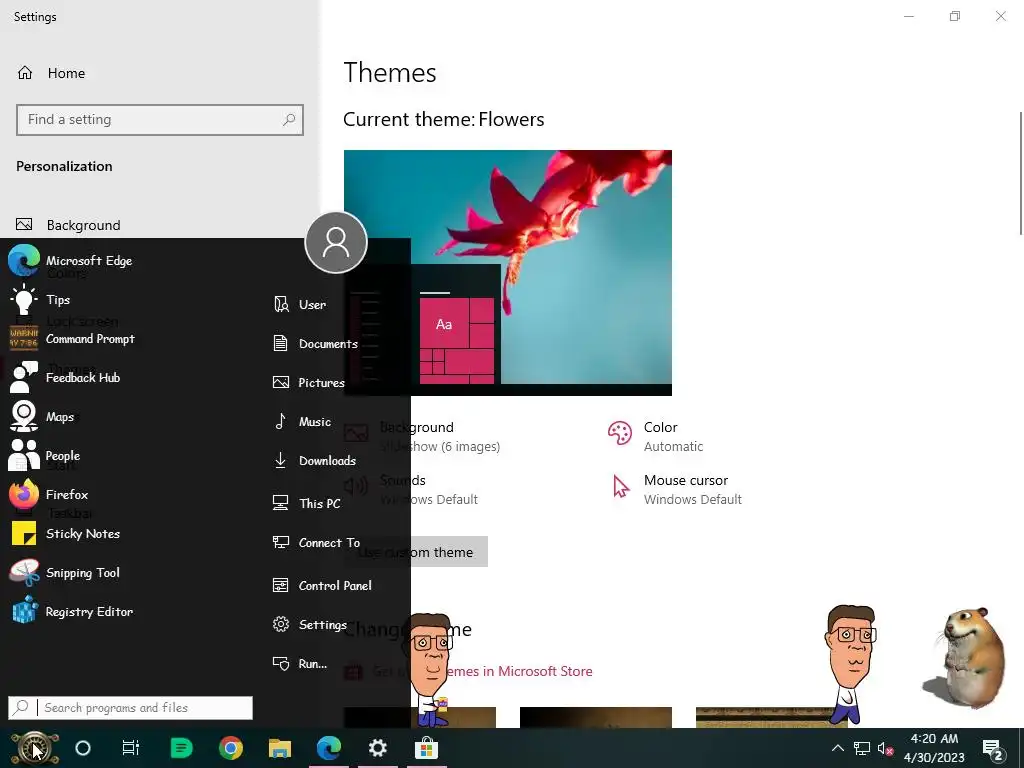Launch the Tips app in start menu

40,300
